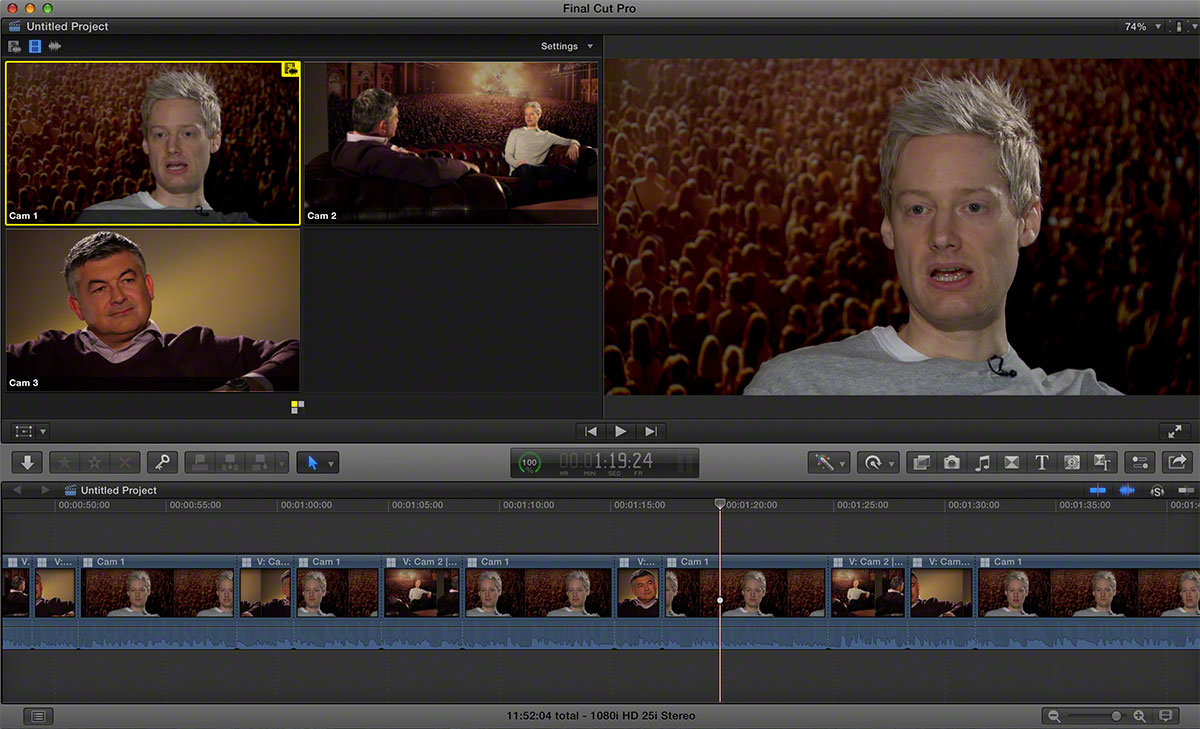Open the enhancements magic wand menu
Image resolution: width=1200 pixels, height=729 pixels.
coord(829,462)
